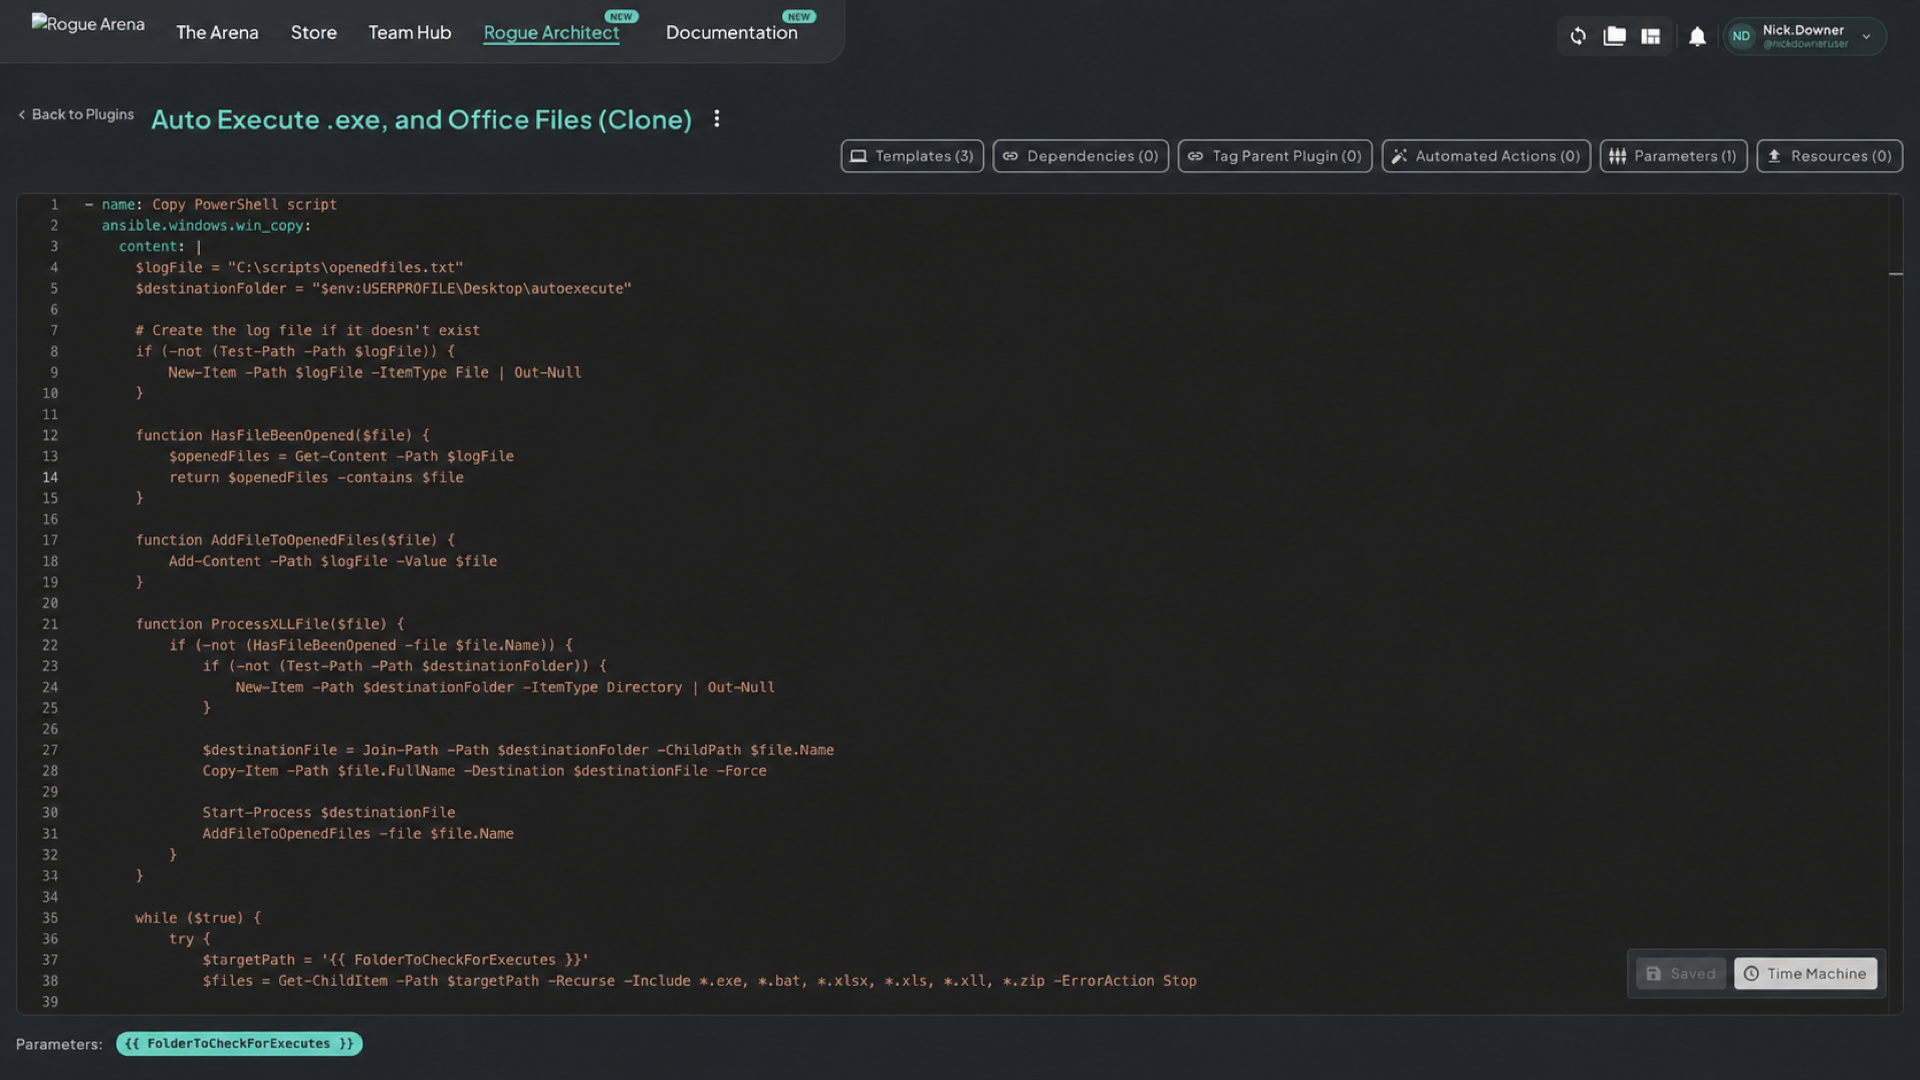Viewport: 1920px width, 1080px height.
Task: Open the folders icon in header
Action: (1614, 36)
